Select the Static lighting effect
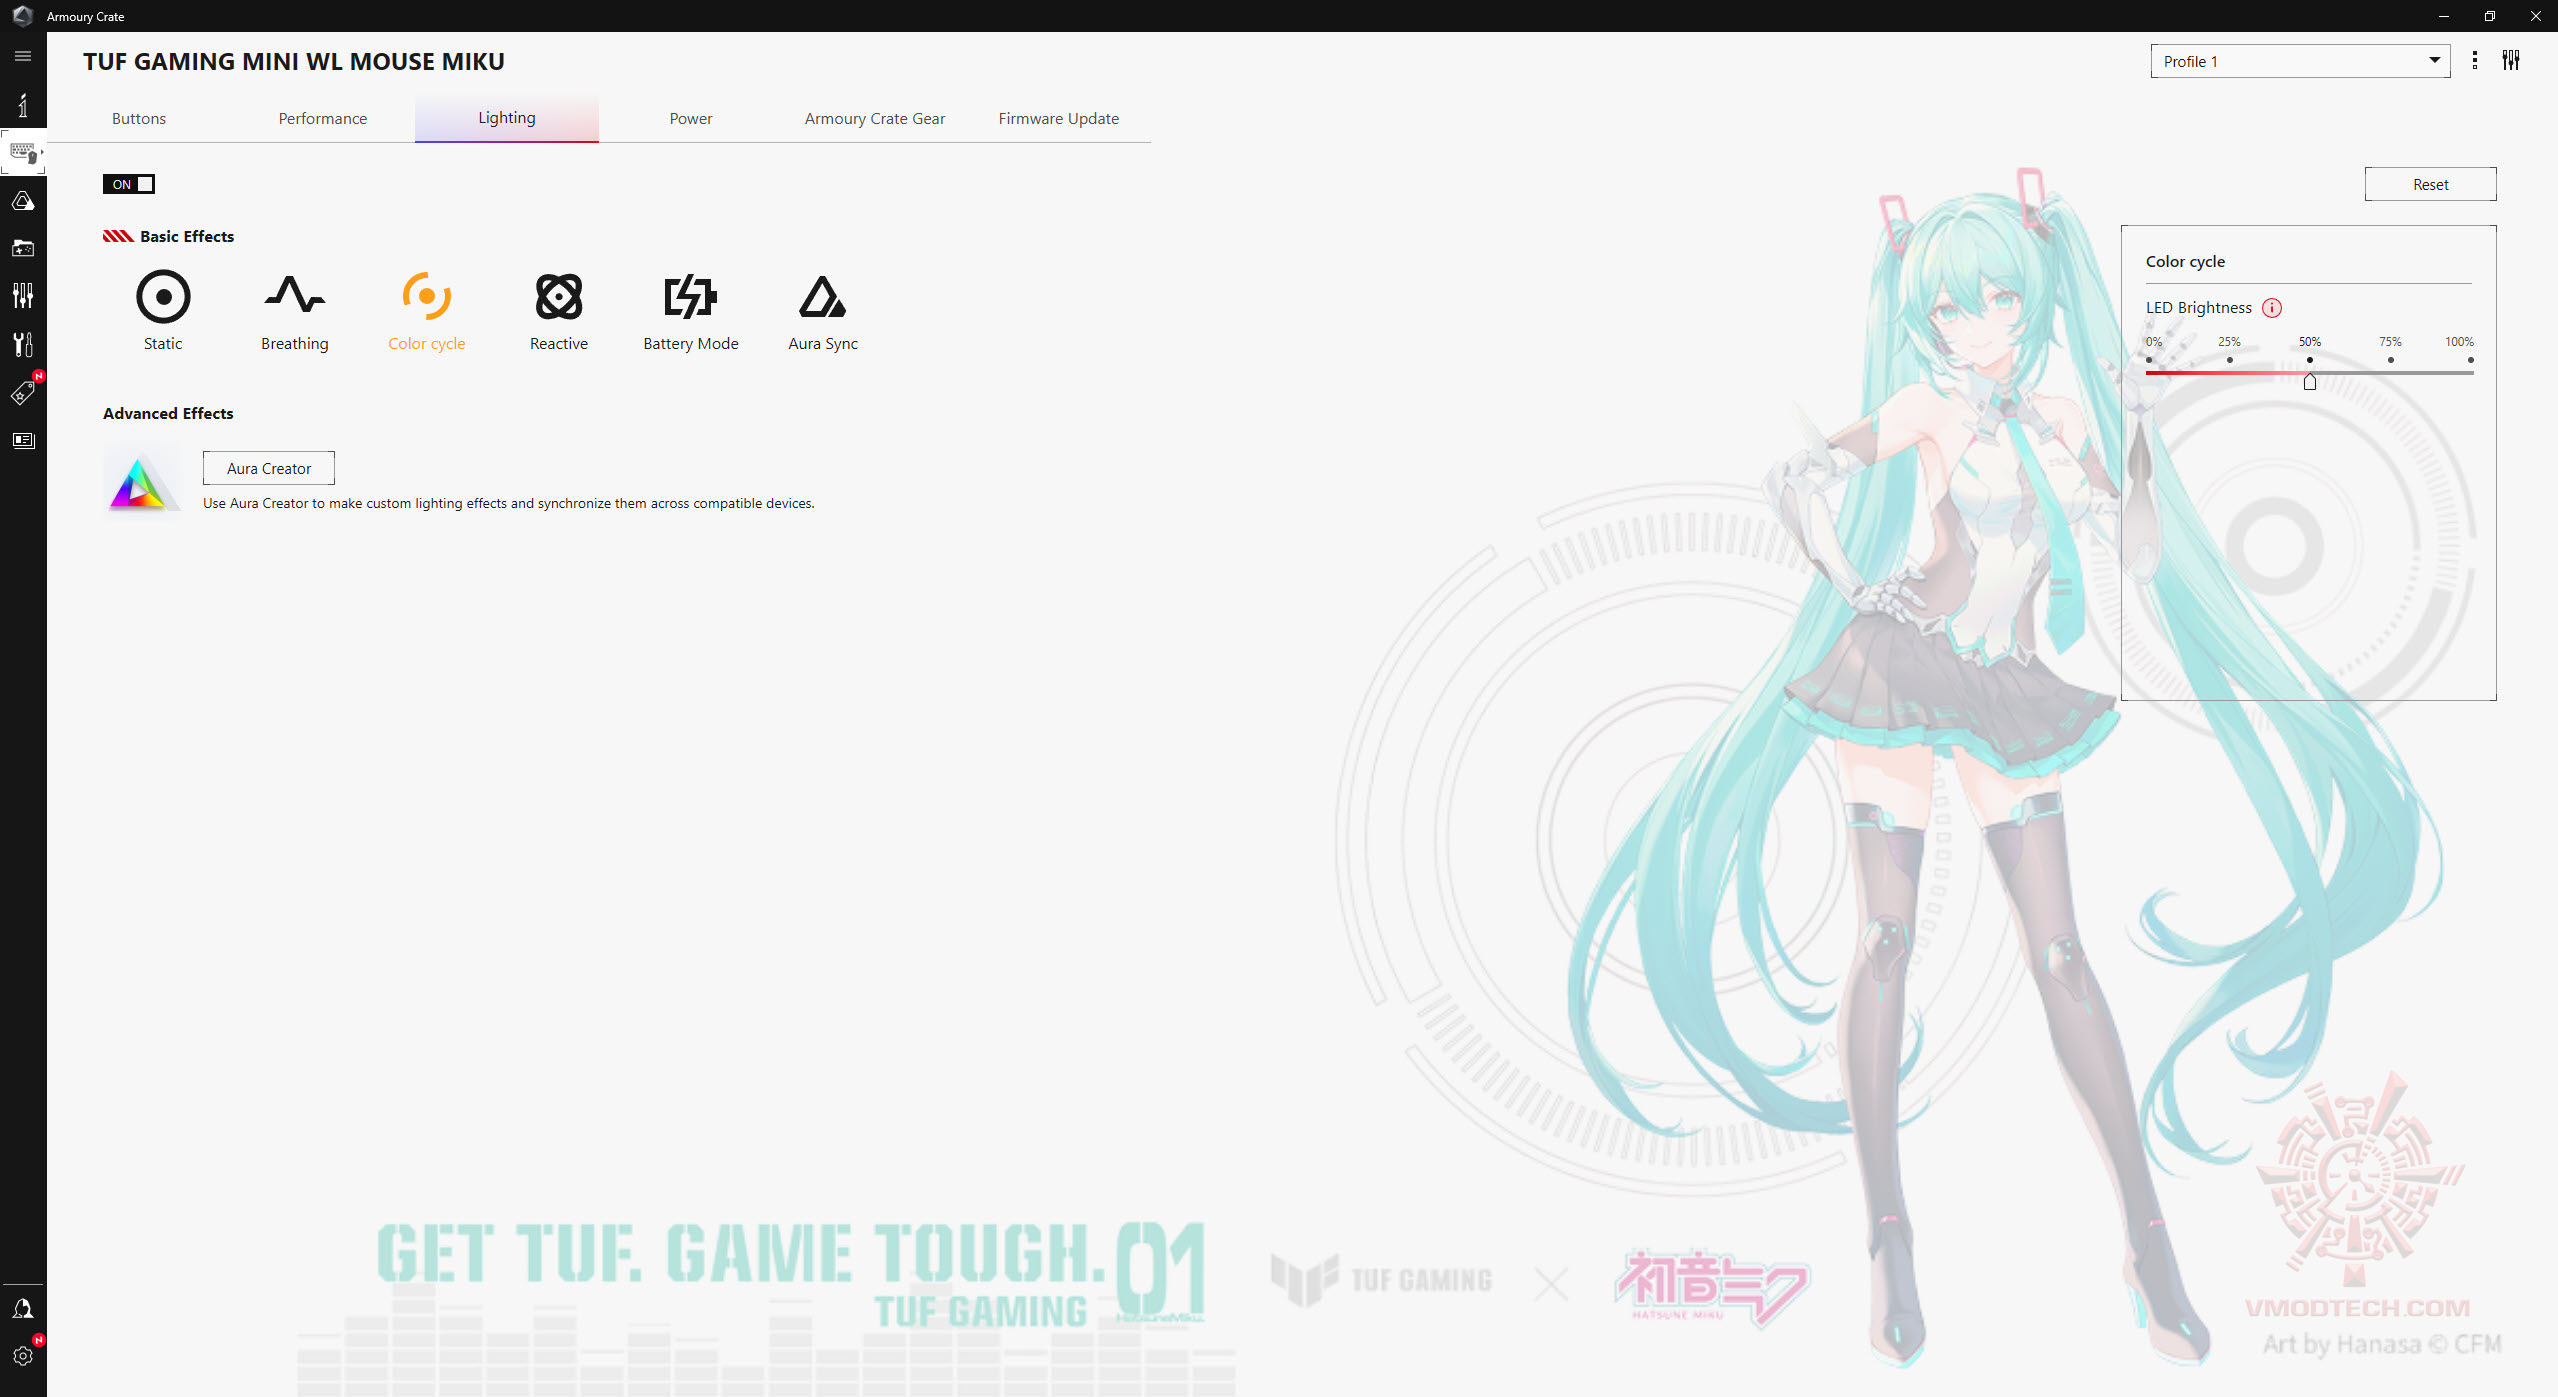The height and width of the screenshot is (1397, 2558). tap(163, 297)
